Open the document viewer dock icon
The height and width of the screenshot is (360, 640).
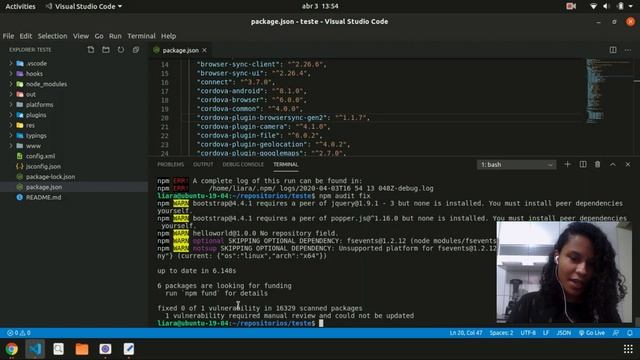(58, 349)
